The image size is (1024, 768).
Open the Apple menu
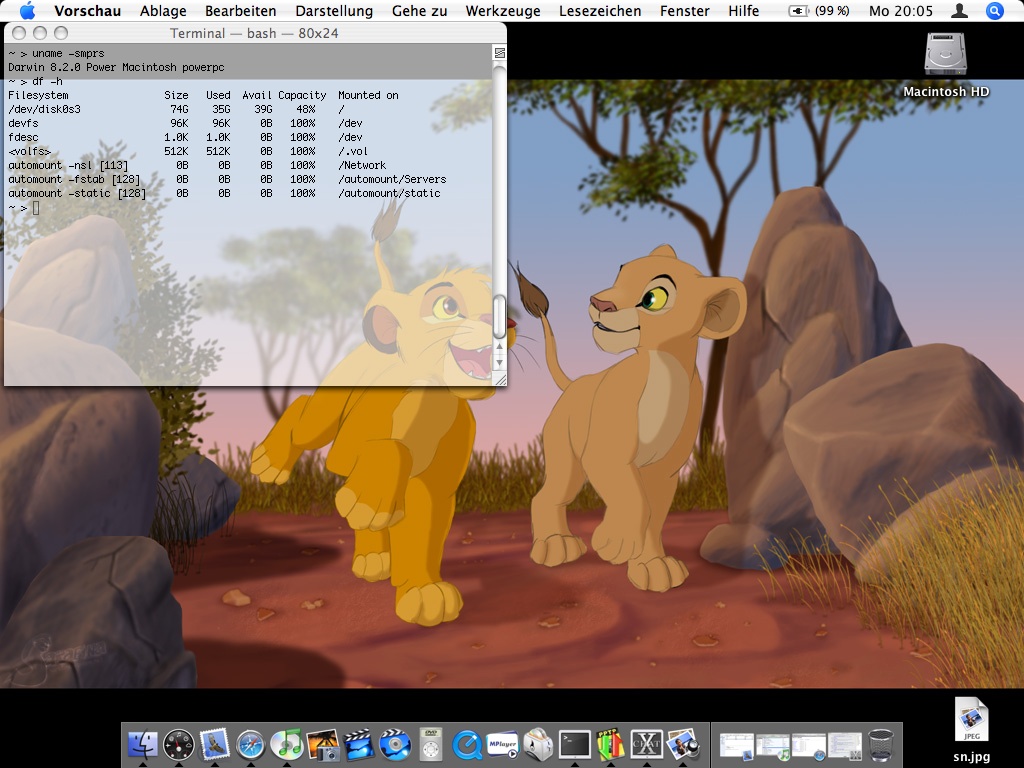pyautogui.click(x=27, y=11)
